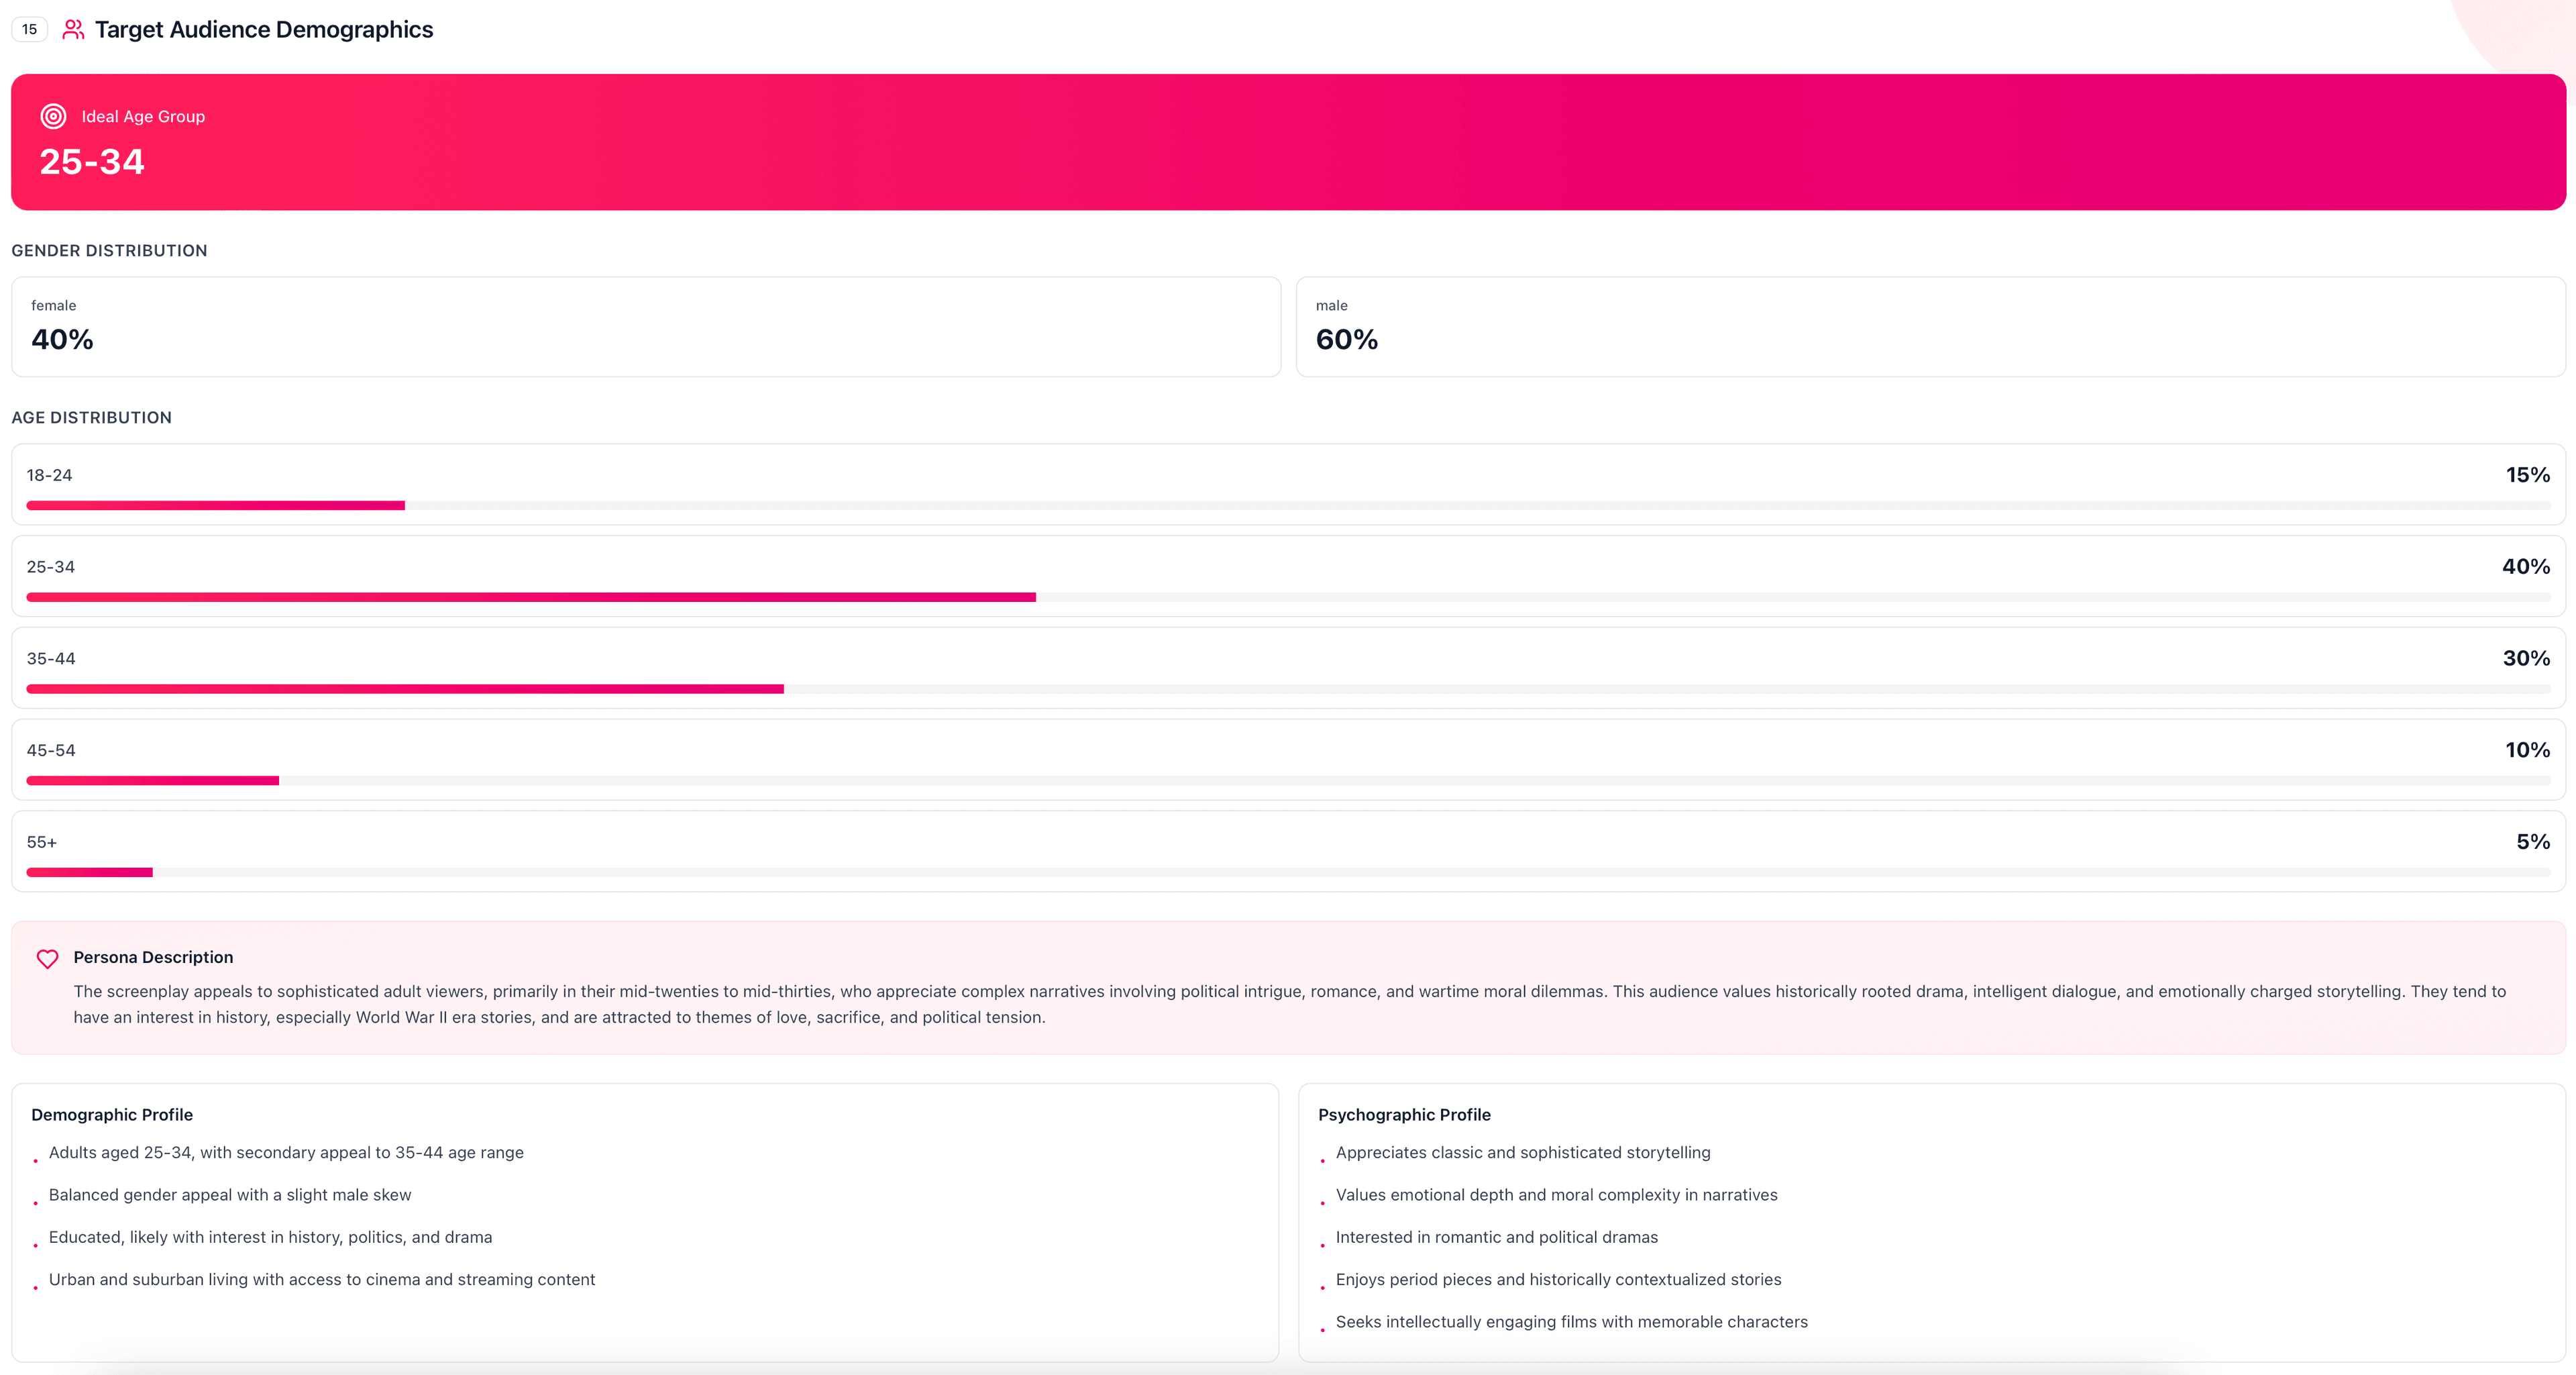This screenshot has height=1375, width=2576.
Task: Click the persona paragraph starting 'The screenplay appeals'
Action: 1289,1005
